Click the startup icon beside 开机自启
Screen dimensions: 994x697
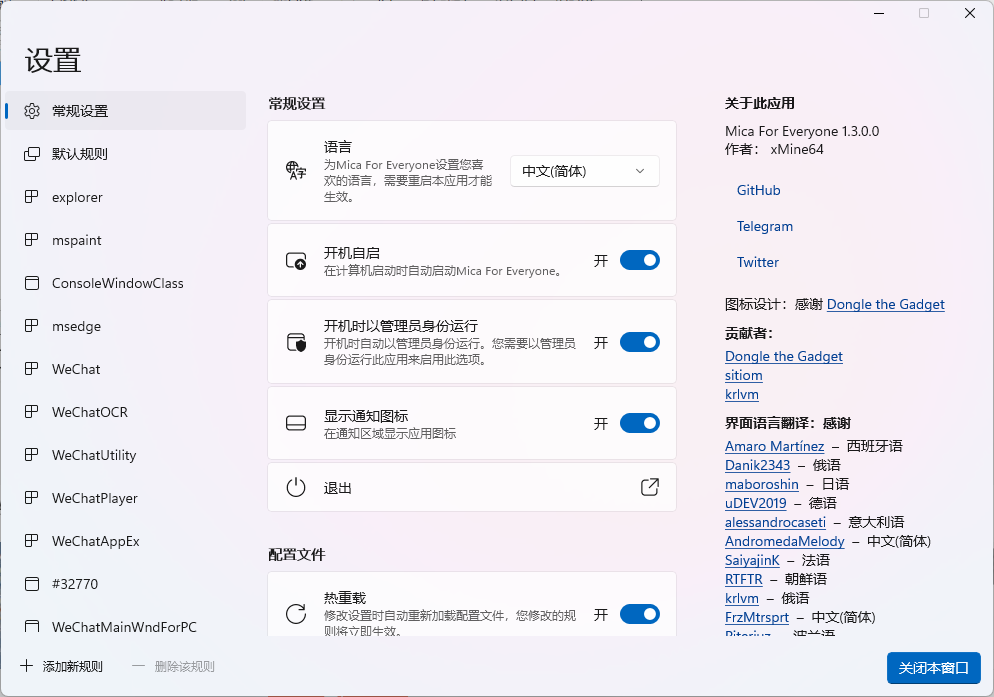296,261
